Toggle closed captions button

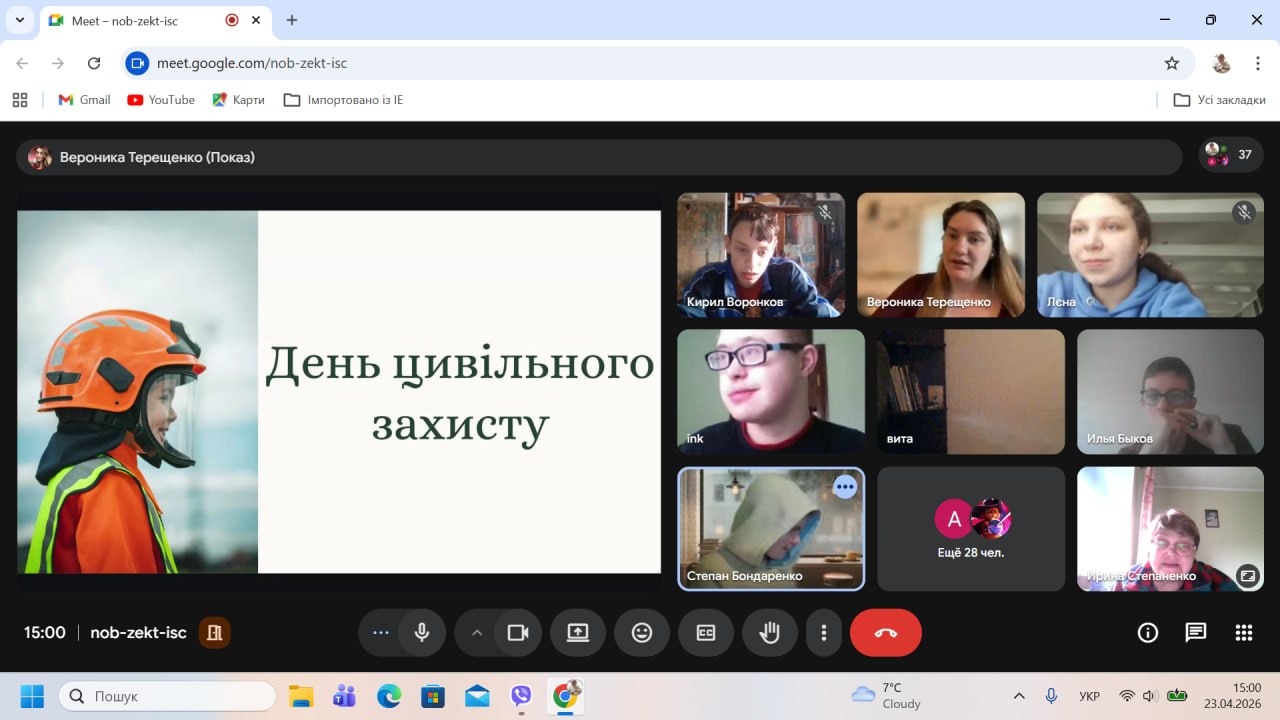(x=706, y=633)
